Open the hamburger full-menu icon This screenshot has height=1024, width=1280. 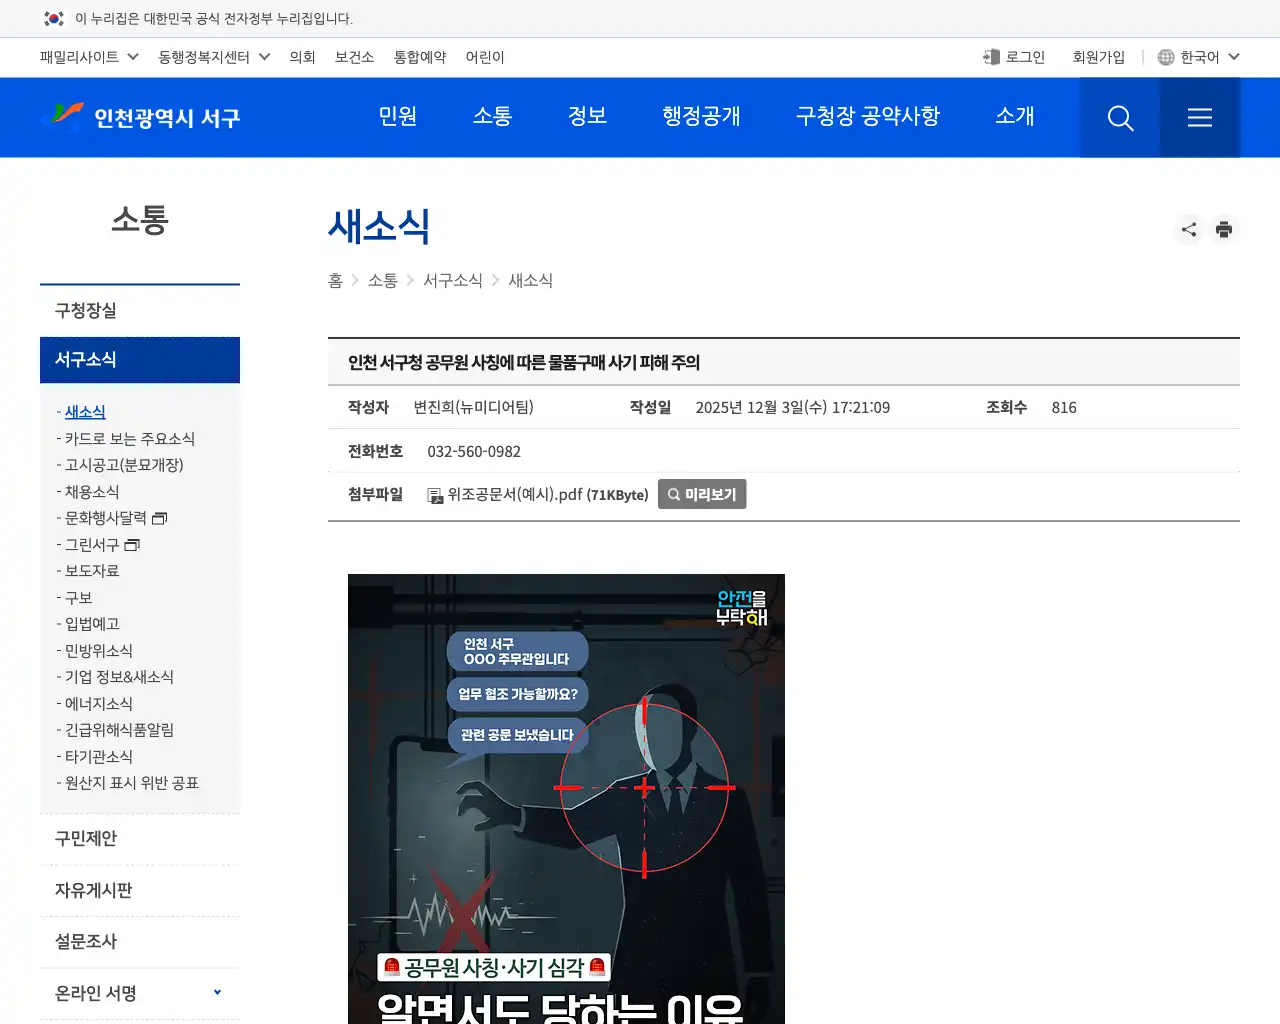click(1199, 117)
